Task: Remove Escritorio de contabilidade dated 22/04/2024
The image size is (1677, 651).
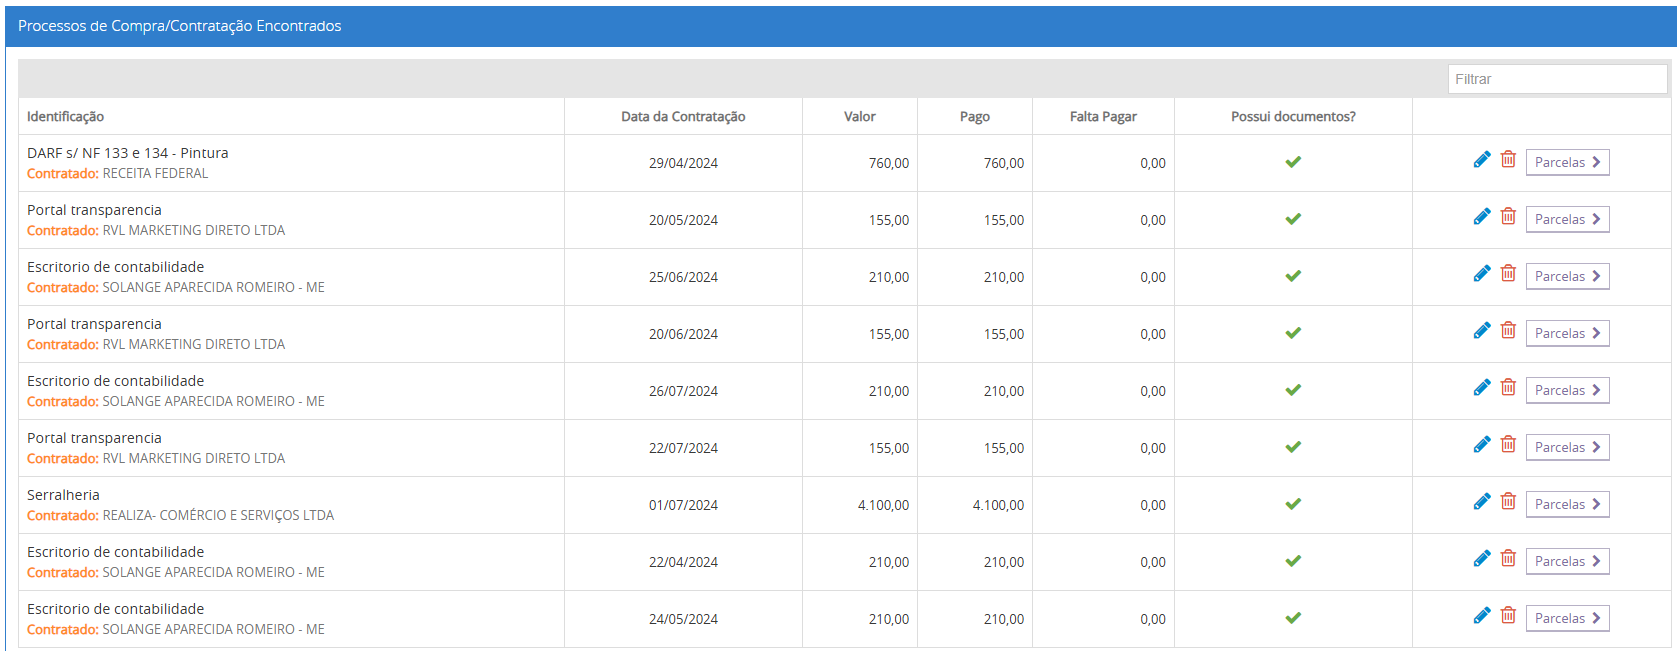Action: pyautogui.click(x=1508, y=559)
